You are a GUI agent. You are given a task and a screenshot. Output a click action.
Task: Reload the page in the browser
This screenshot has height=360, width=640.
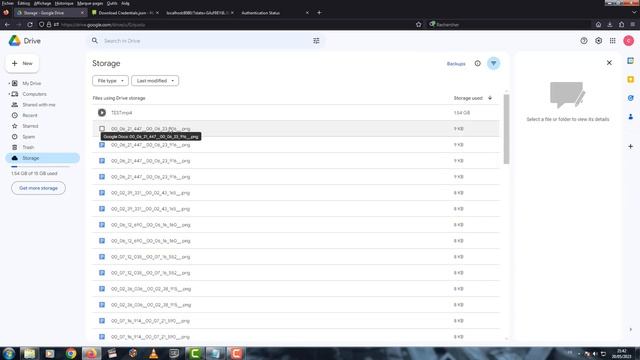point(30,24)
